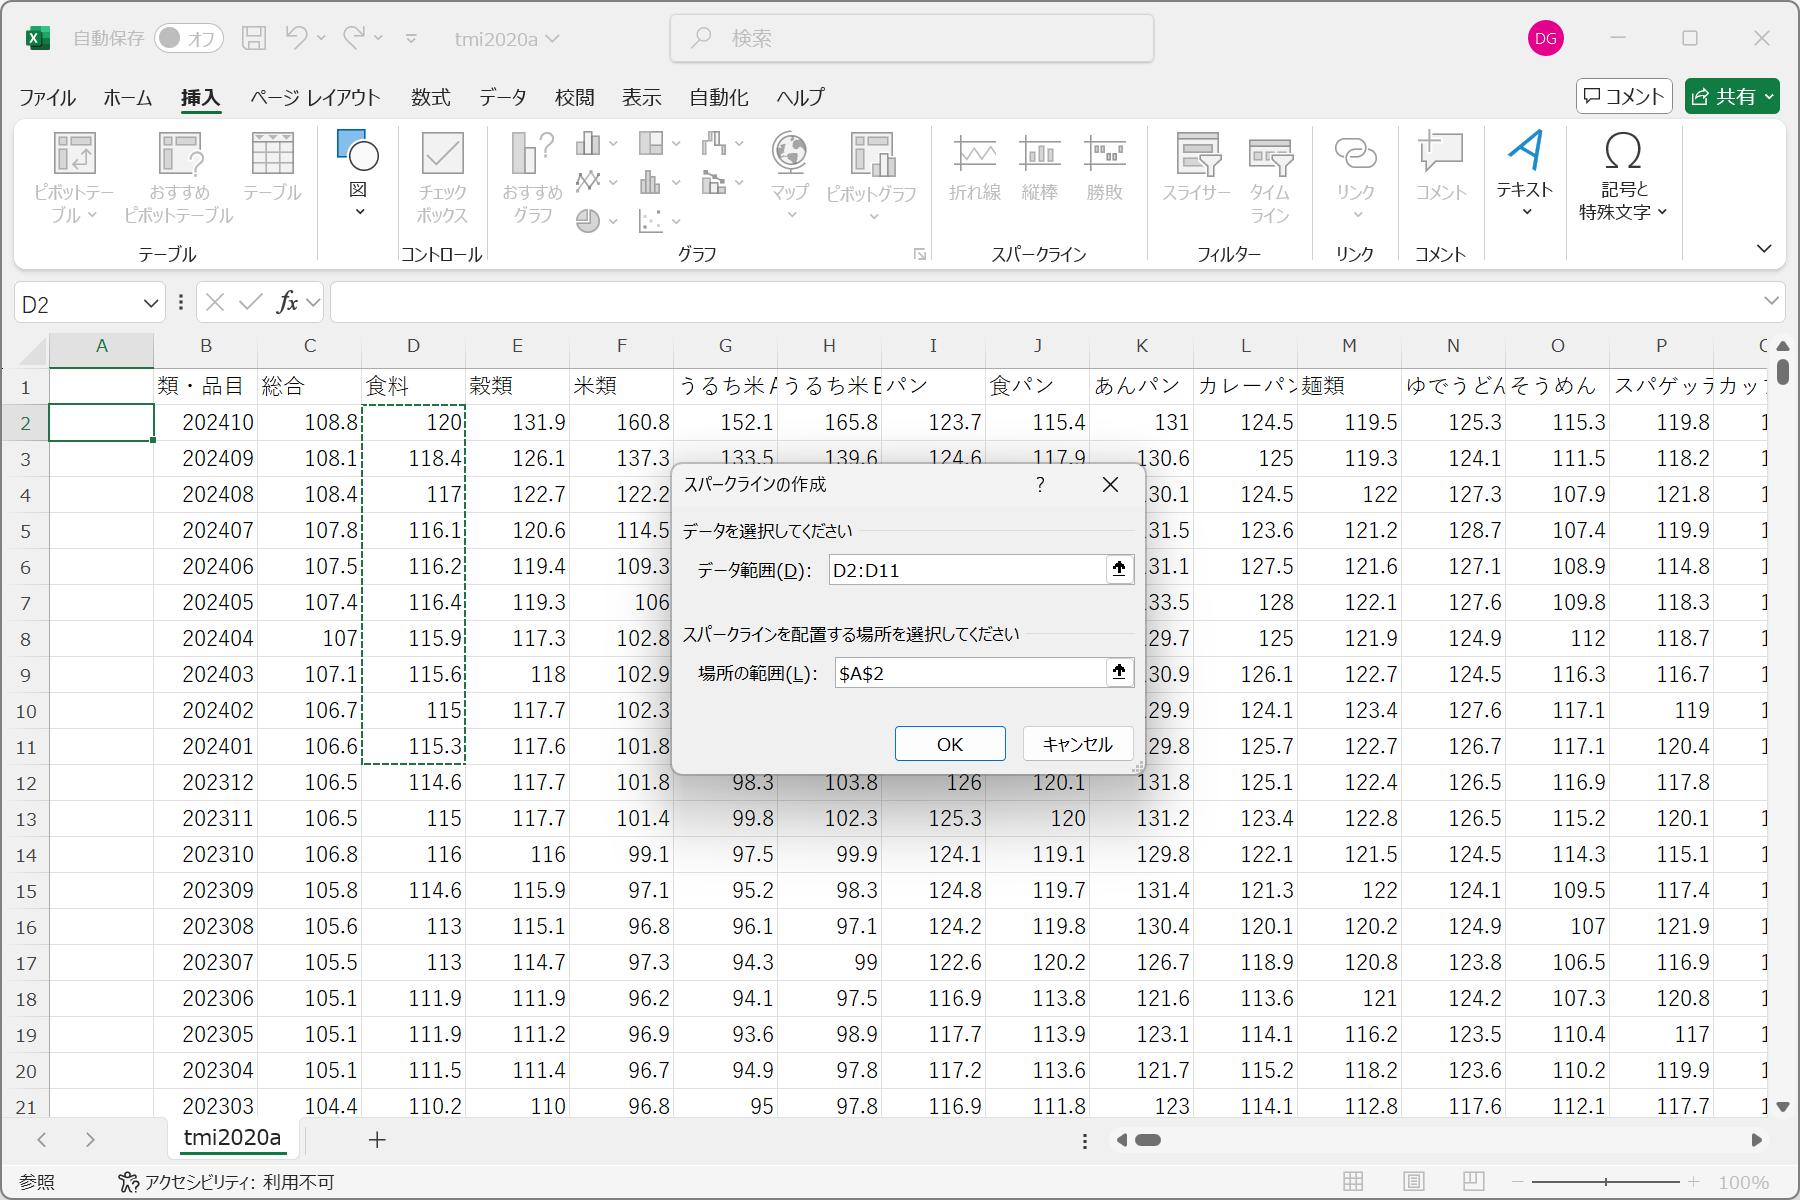Click the search box (検索)
Screen dimensions: 1800x1200
(912, 38)
